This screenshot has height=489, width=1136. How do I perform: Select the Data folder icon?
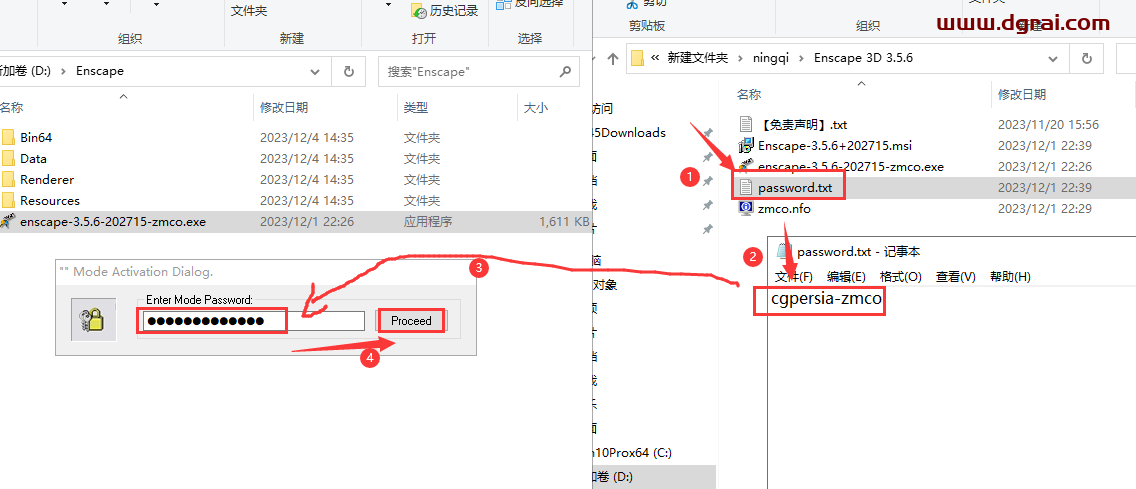[8, 158]
